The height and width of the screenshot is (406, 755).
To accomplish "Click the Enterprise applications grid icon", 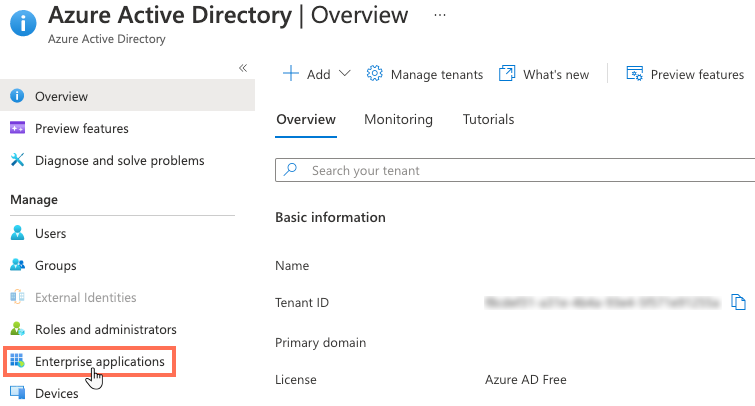I will pyautogui.click(x=17, y=361).
